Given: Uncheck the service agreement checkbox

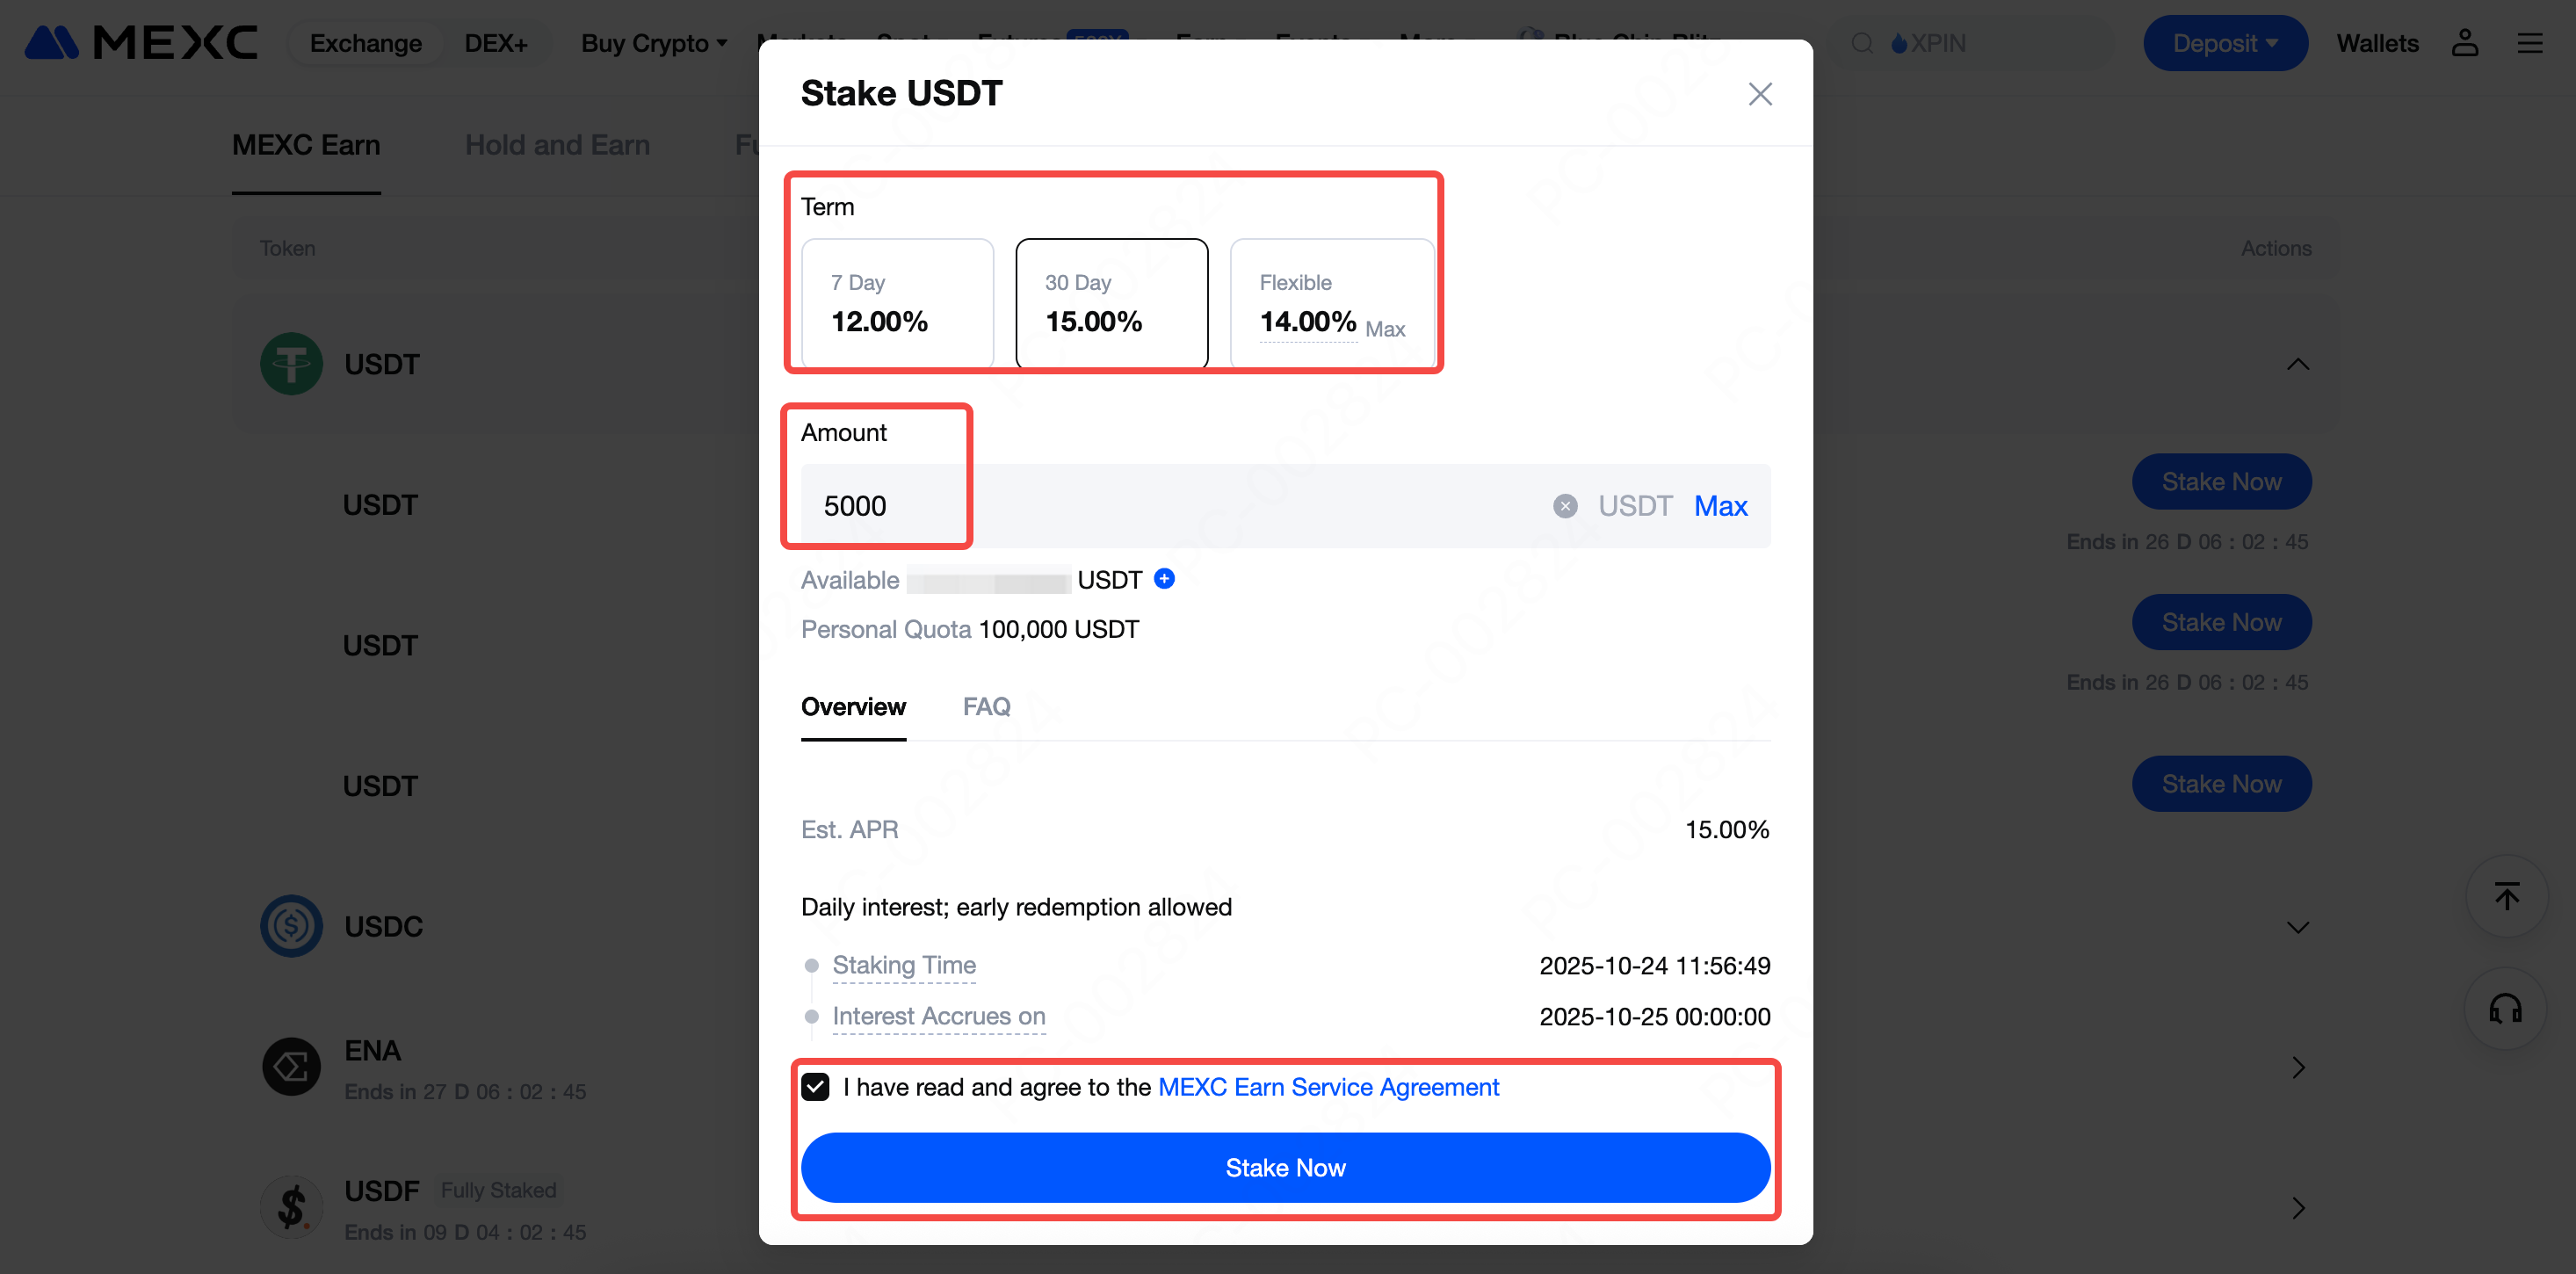Looking at the screenshot, I should coord(815,1087).
